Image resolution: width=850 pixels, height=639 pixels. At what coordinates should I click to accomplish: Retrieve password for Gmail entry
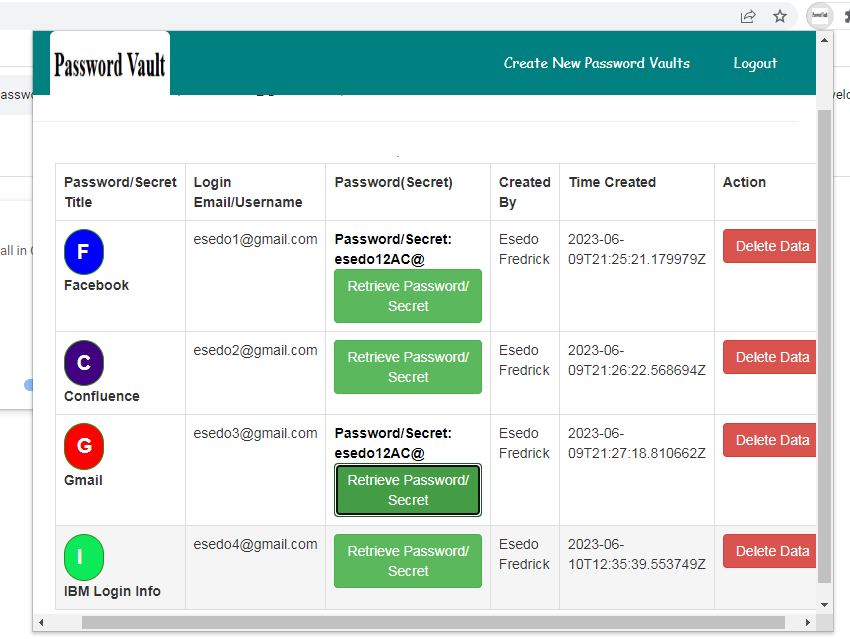tap(408, 490)
